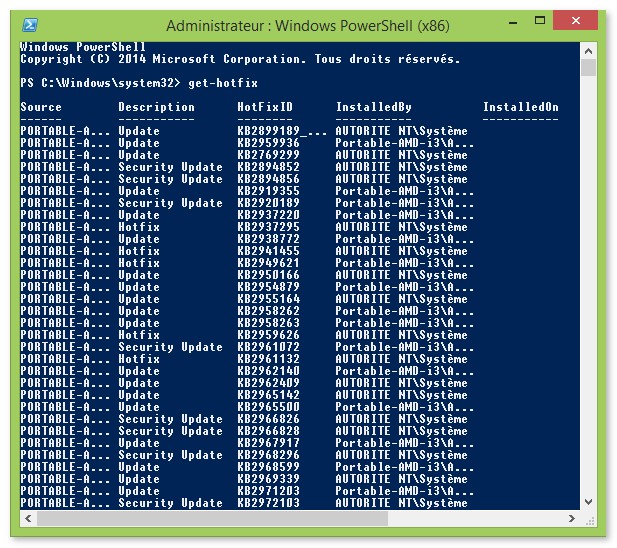617x548 pixels.
Task: Click hotfix ID KB2966826
Action: pos(268,419)
